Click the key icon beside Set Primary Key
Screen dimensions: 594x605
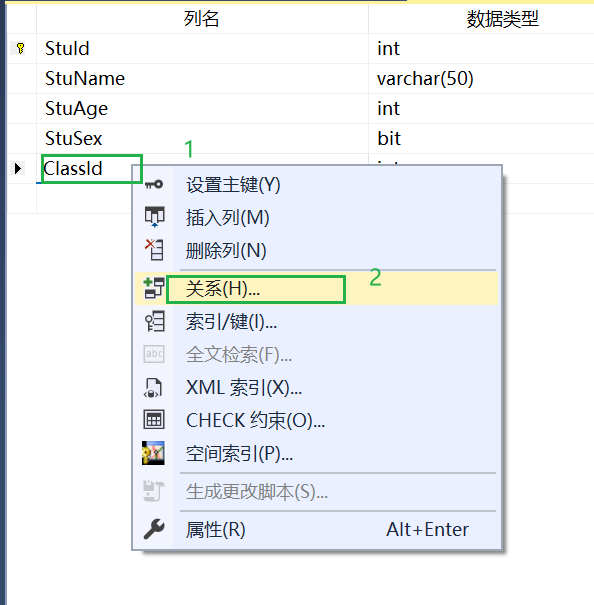154,184
